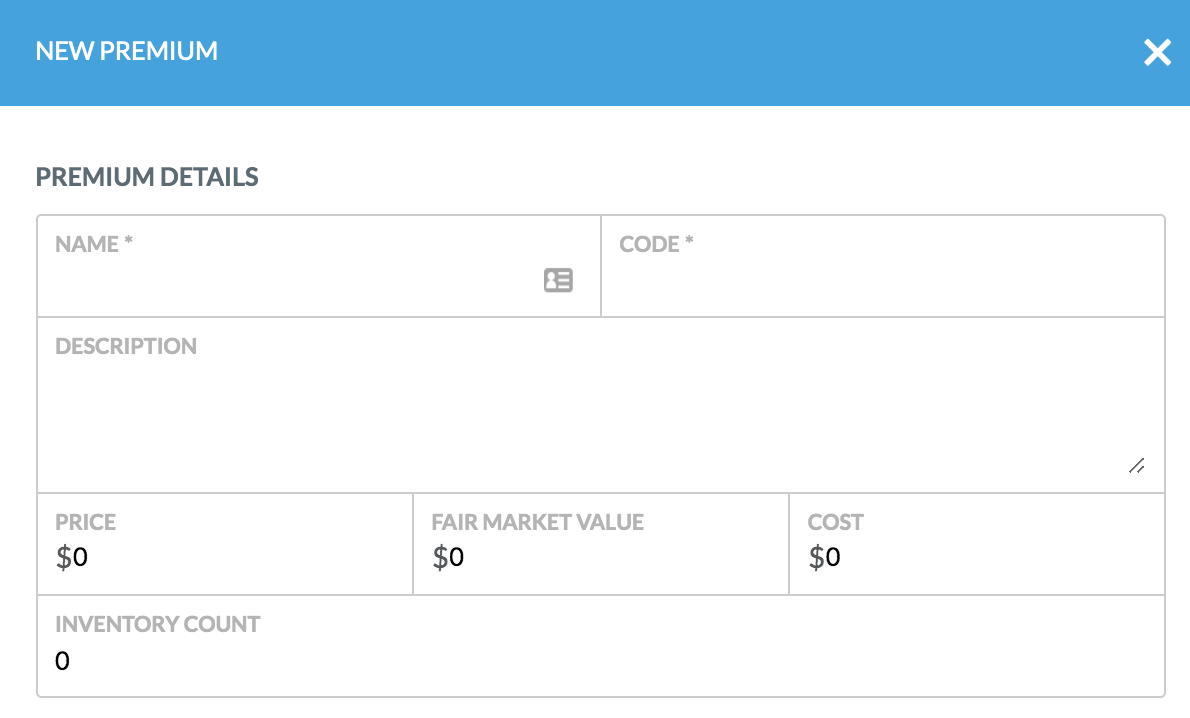Click the COST field label

click(x=835, y=522)
